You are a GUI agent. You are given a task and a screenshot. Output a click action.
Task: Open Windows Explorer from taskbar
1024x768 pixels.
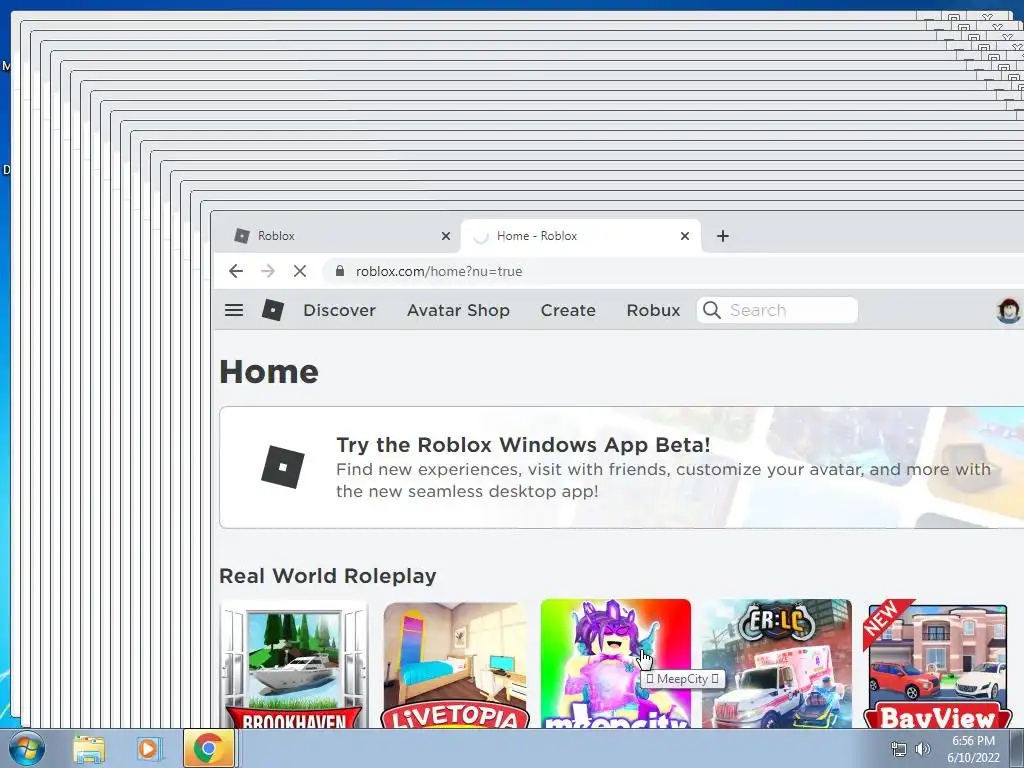click(x=89, y=748)
